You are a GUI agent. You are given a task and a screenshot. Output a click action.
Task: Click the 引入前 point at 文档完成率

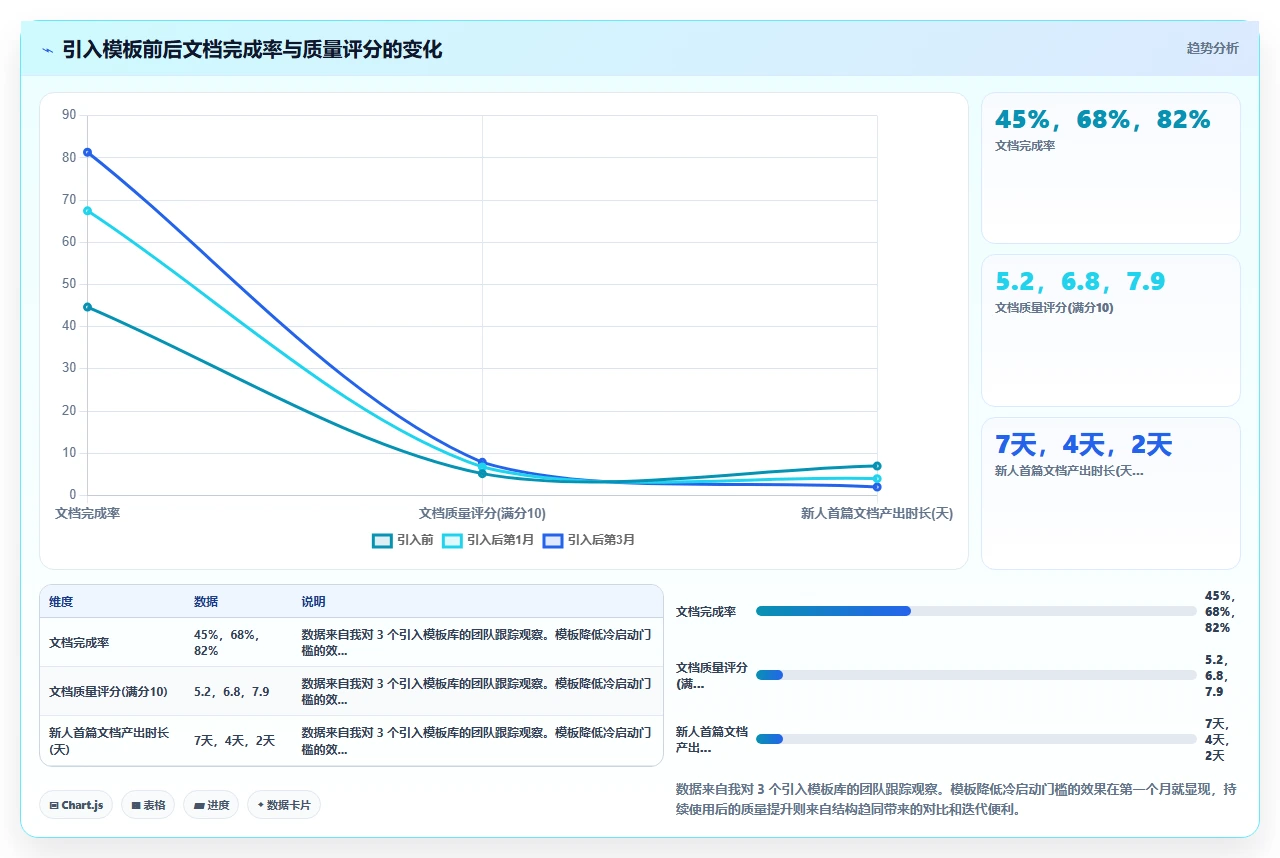click(88, 307)
